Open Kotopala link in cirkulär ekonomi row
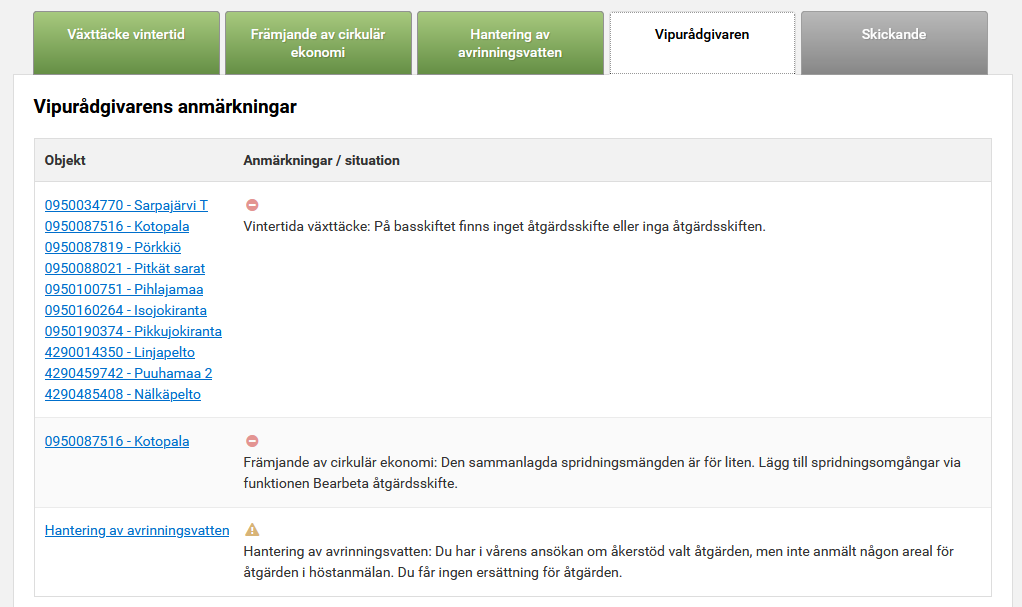The height and width of the screenshot is (607, 1022). click(117, 441)
